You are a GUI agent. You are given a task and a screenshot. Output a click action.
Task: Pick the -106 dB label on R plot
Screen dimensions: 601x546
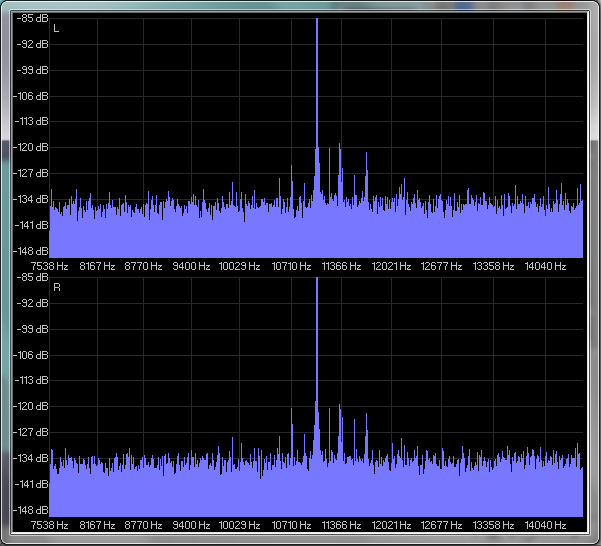(x=31, y=355)
